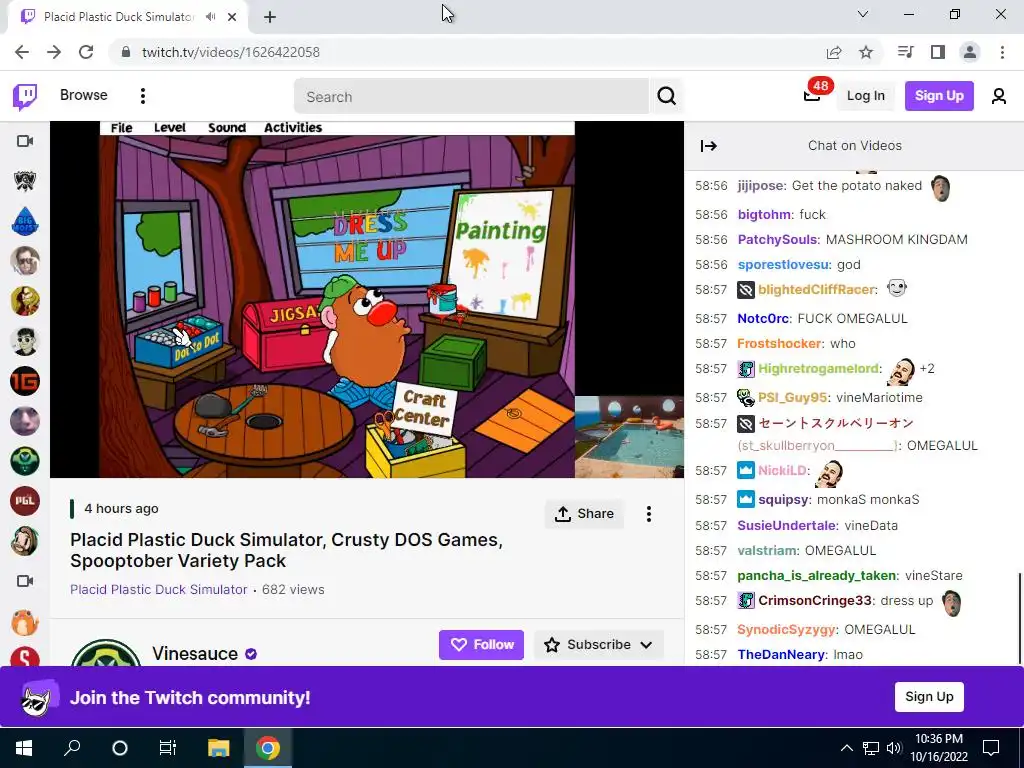The image size is (1024, 768).
Task: Click Activities in the game menu bar
Action: [x=293, y=127]
